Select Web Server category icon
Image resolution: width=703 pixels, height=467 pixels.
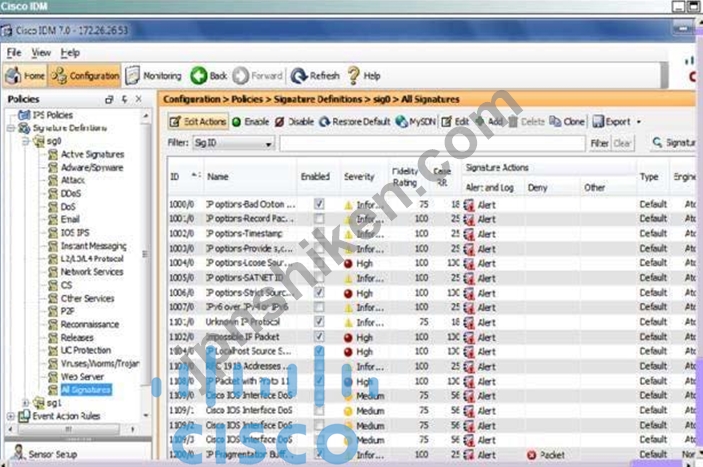53,377
